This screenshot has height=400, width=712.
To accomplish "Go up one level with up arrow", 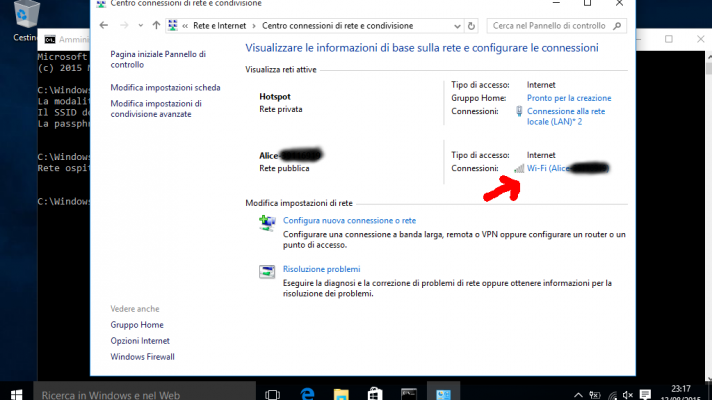I will coord(156,25).
